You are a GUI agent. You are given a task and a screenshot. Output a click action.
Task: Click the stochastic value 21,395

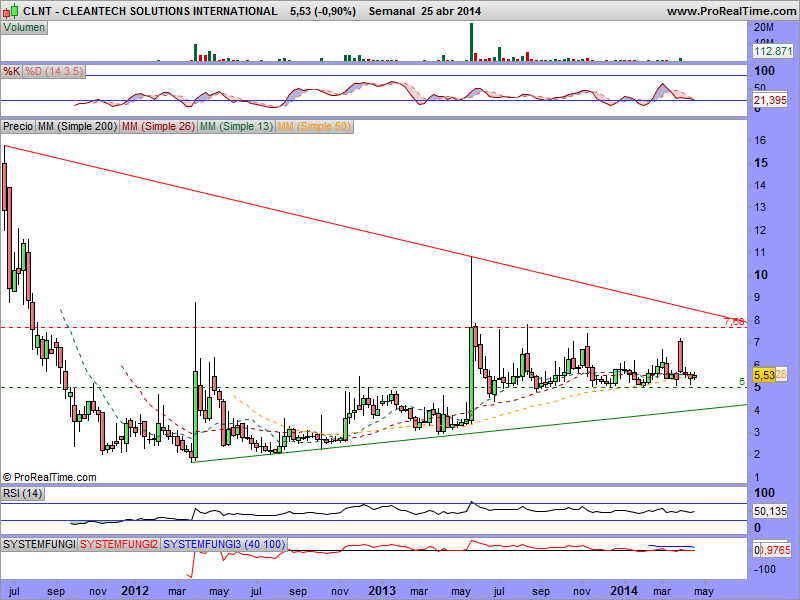(770, 100)
